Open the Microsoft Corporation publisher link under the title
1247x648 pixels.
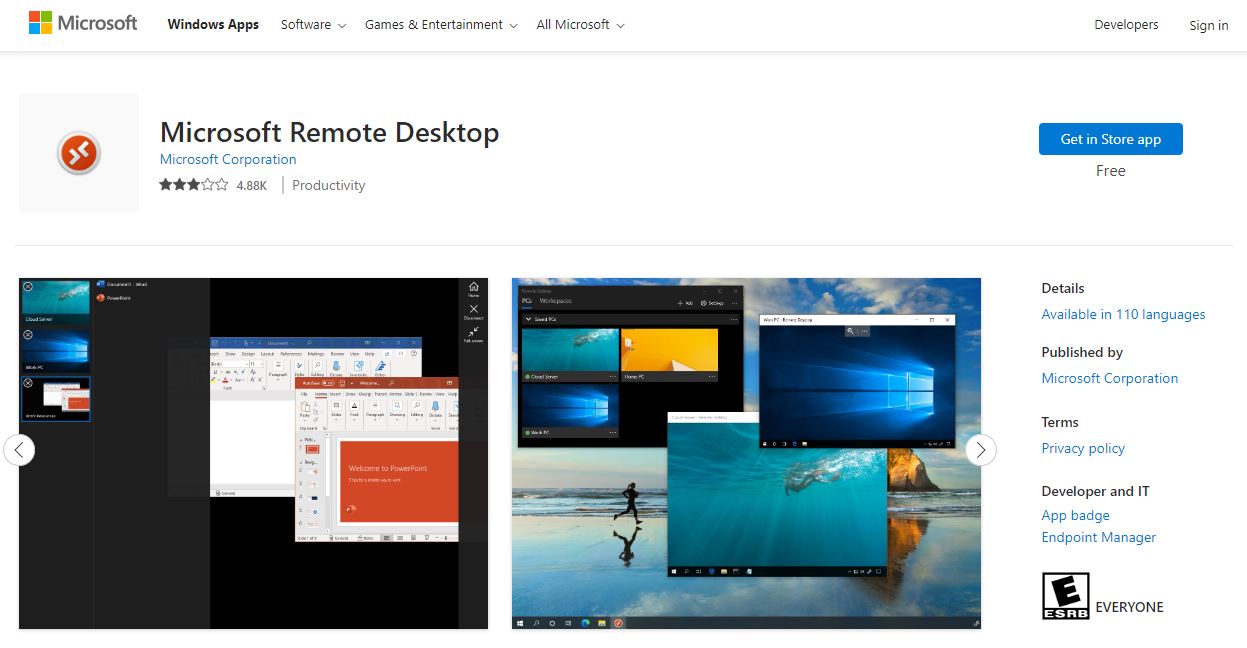[x=228, y=159]
